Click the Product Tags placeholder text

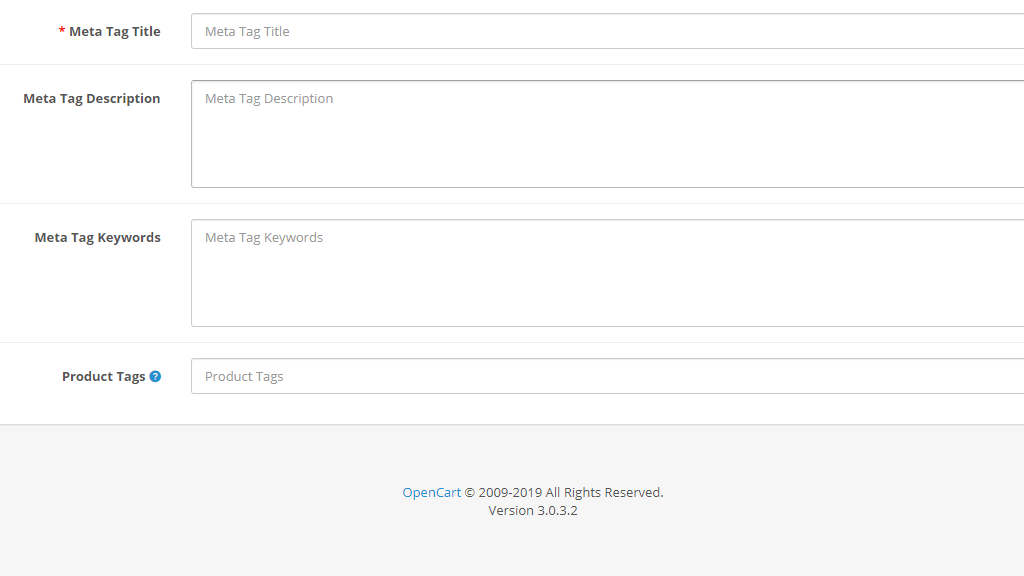coord(243,376)
